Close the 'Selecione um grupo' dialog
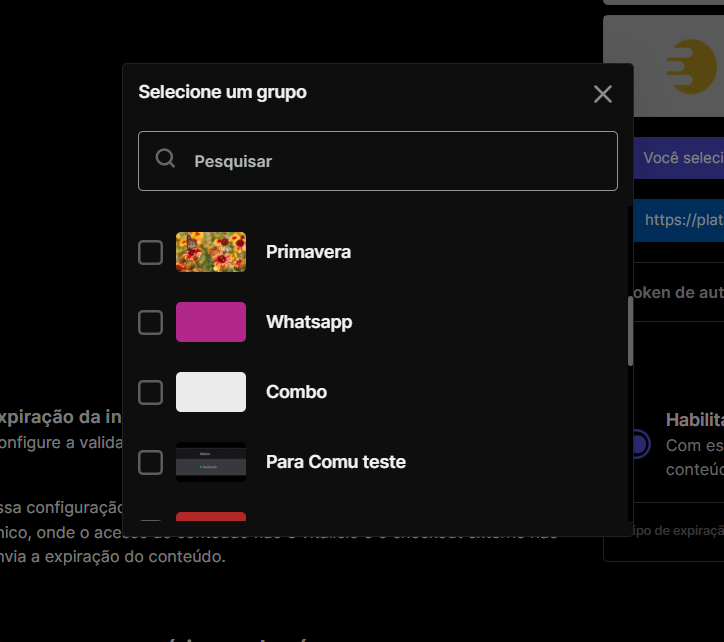This screenshot has height=642, width=724. (x=602, y=94)
